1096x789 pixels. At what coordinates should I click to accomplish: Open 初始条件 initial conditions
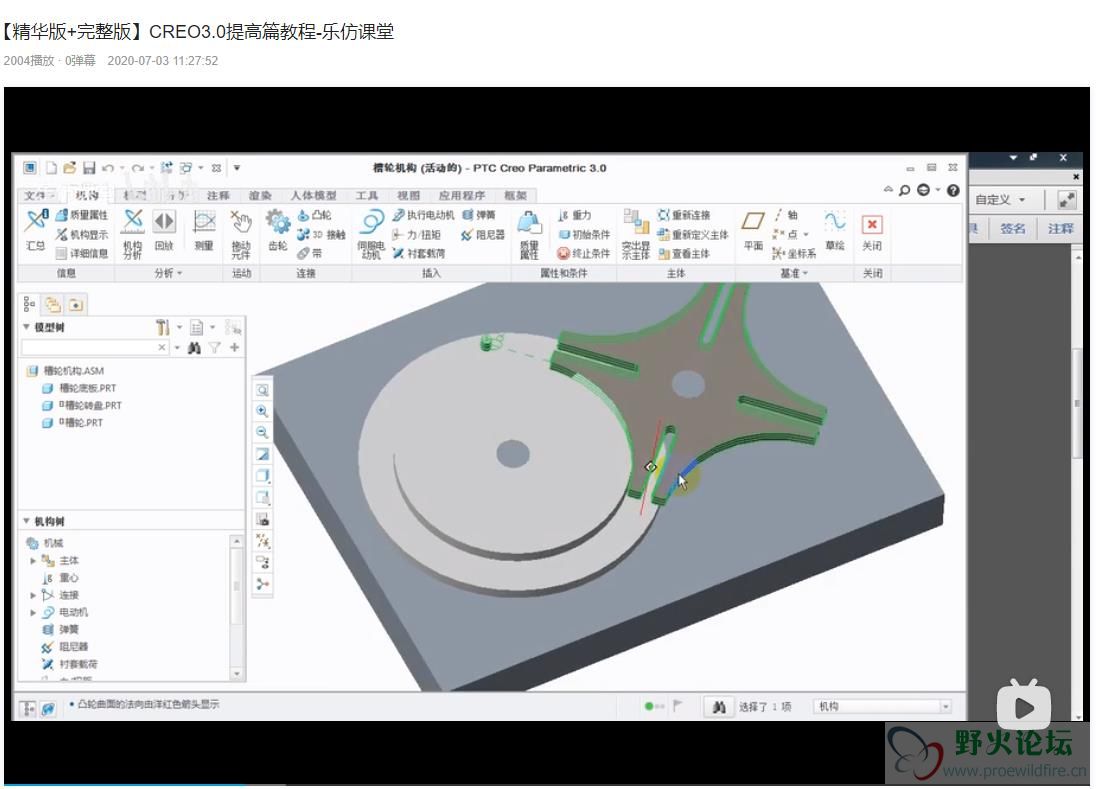point(584,234)
